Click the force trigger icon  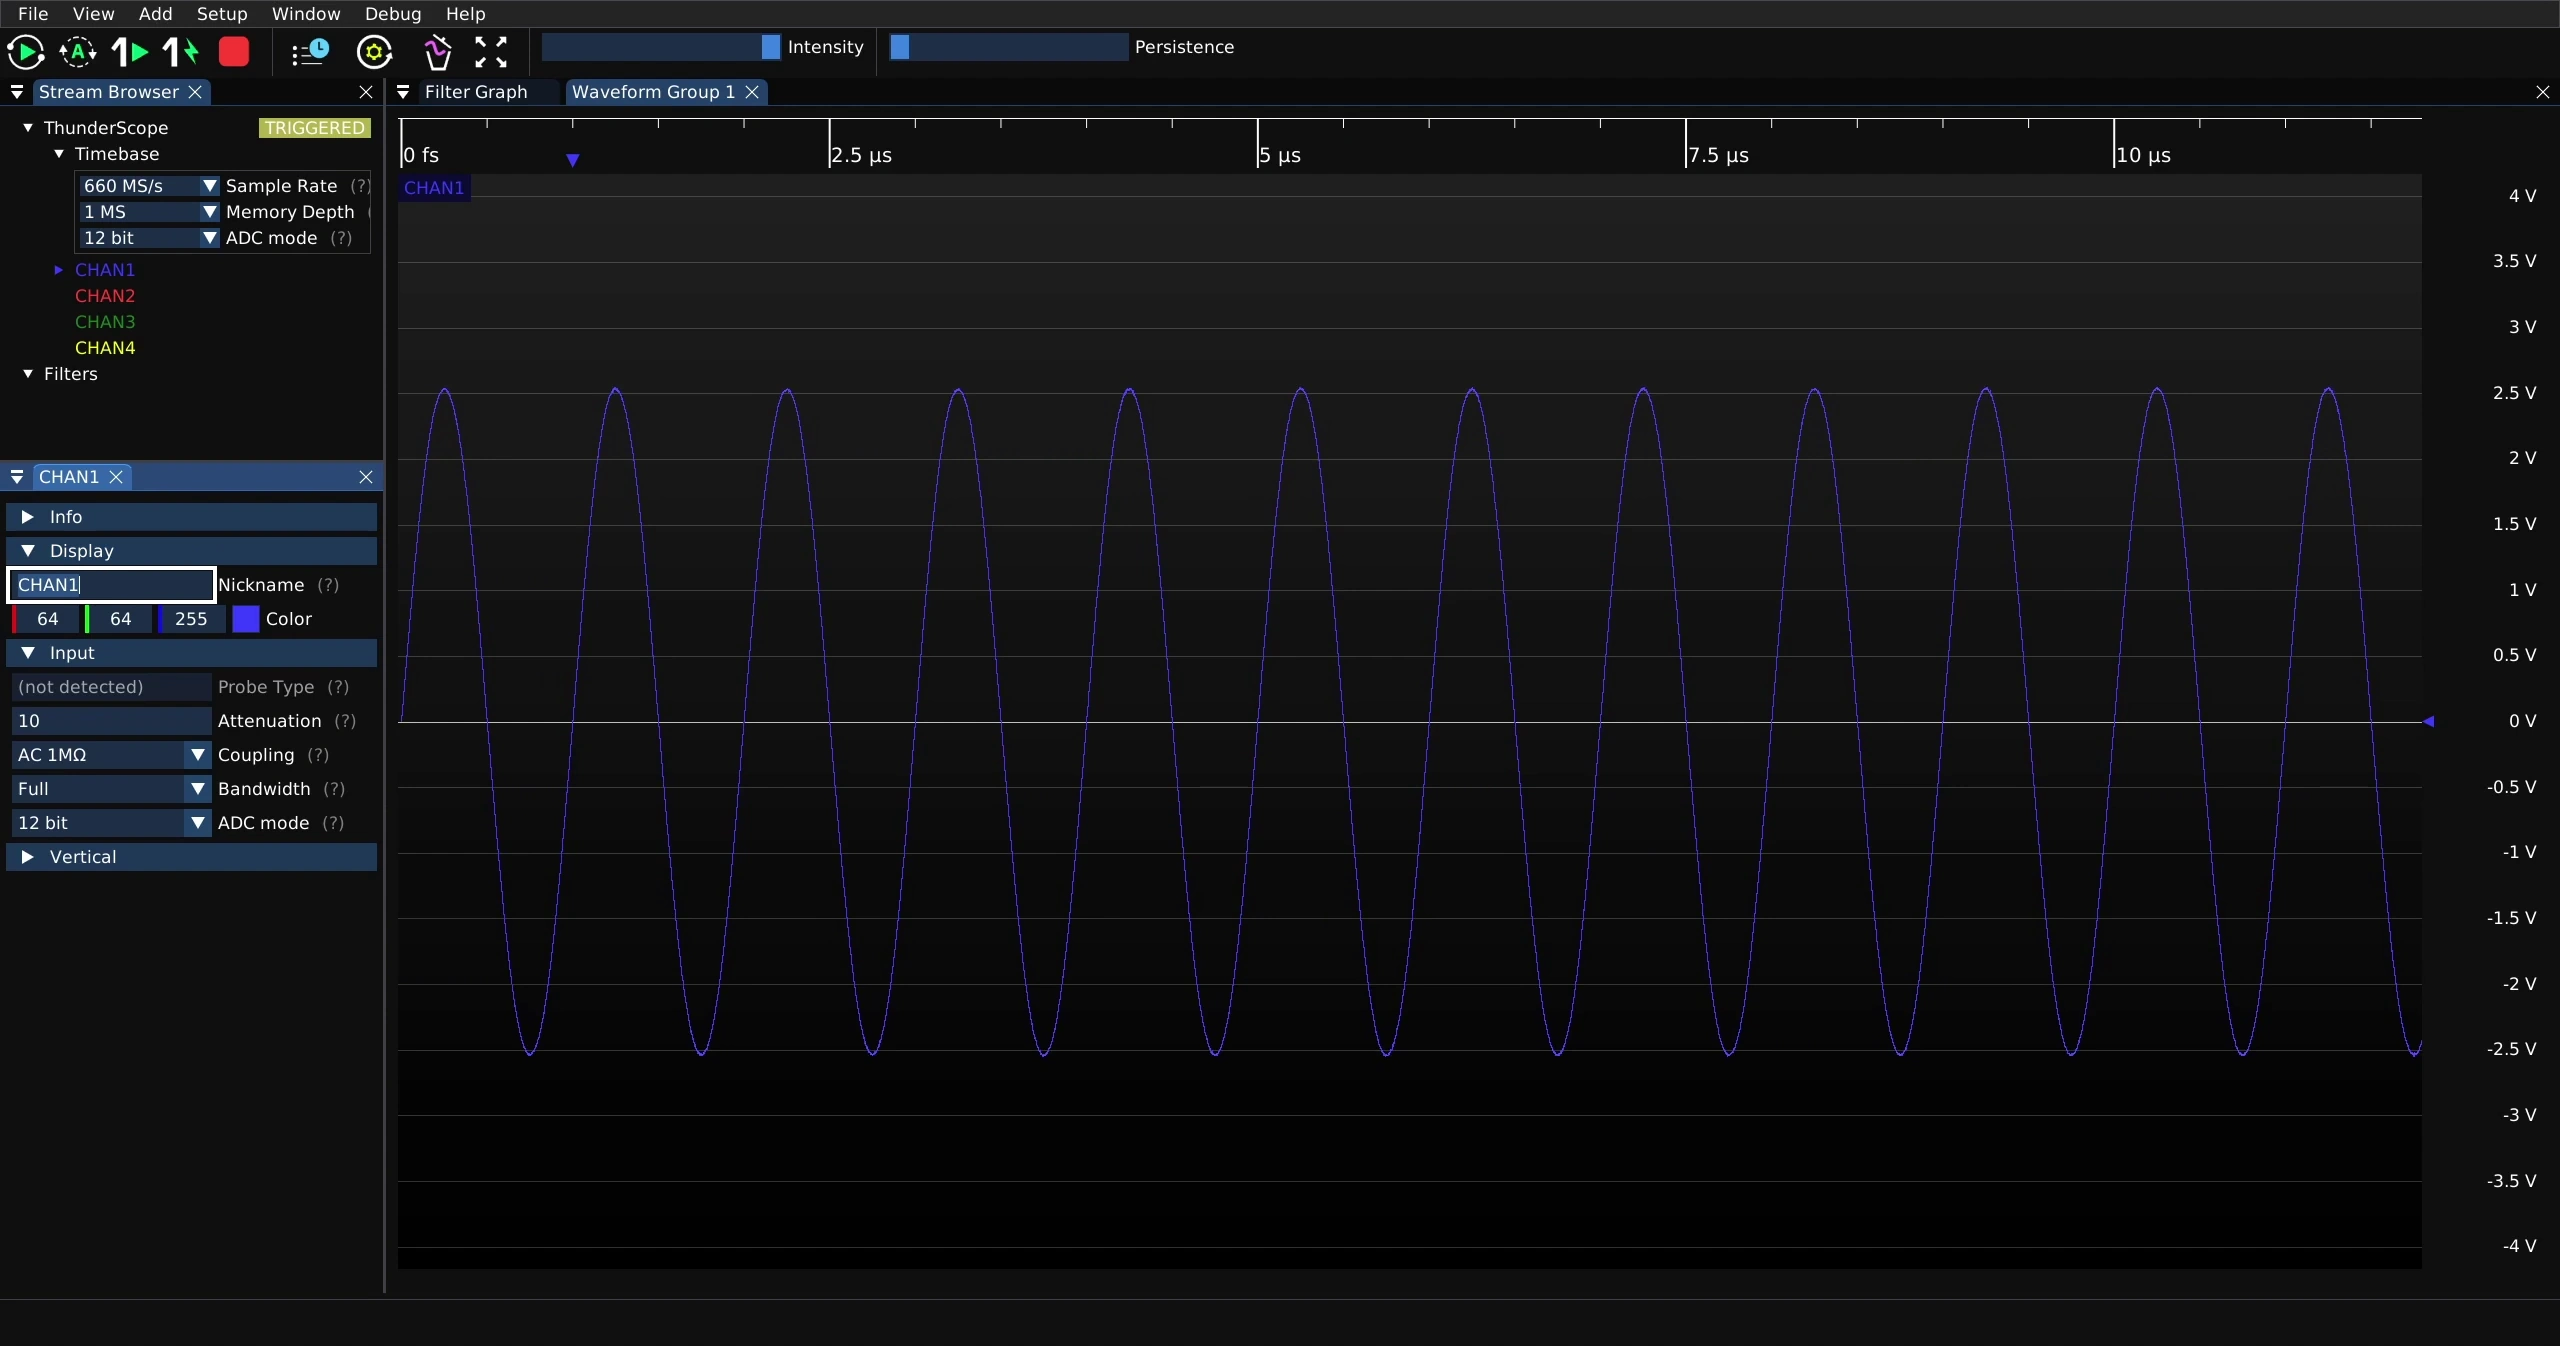pyautogui.click(x=181, y=52)
